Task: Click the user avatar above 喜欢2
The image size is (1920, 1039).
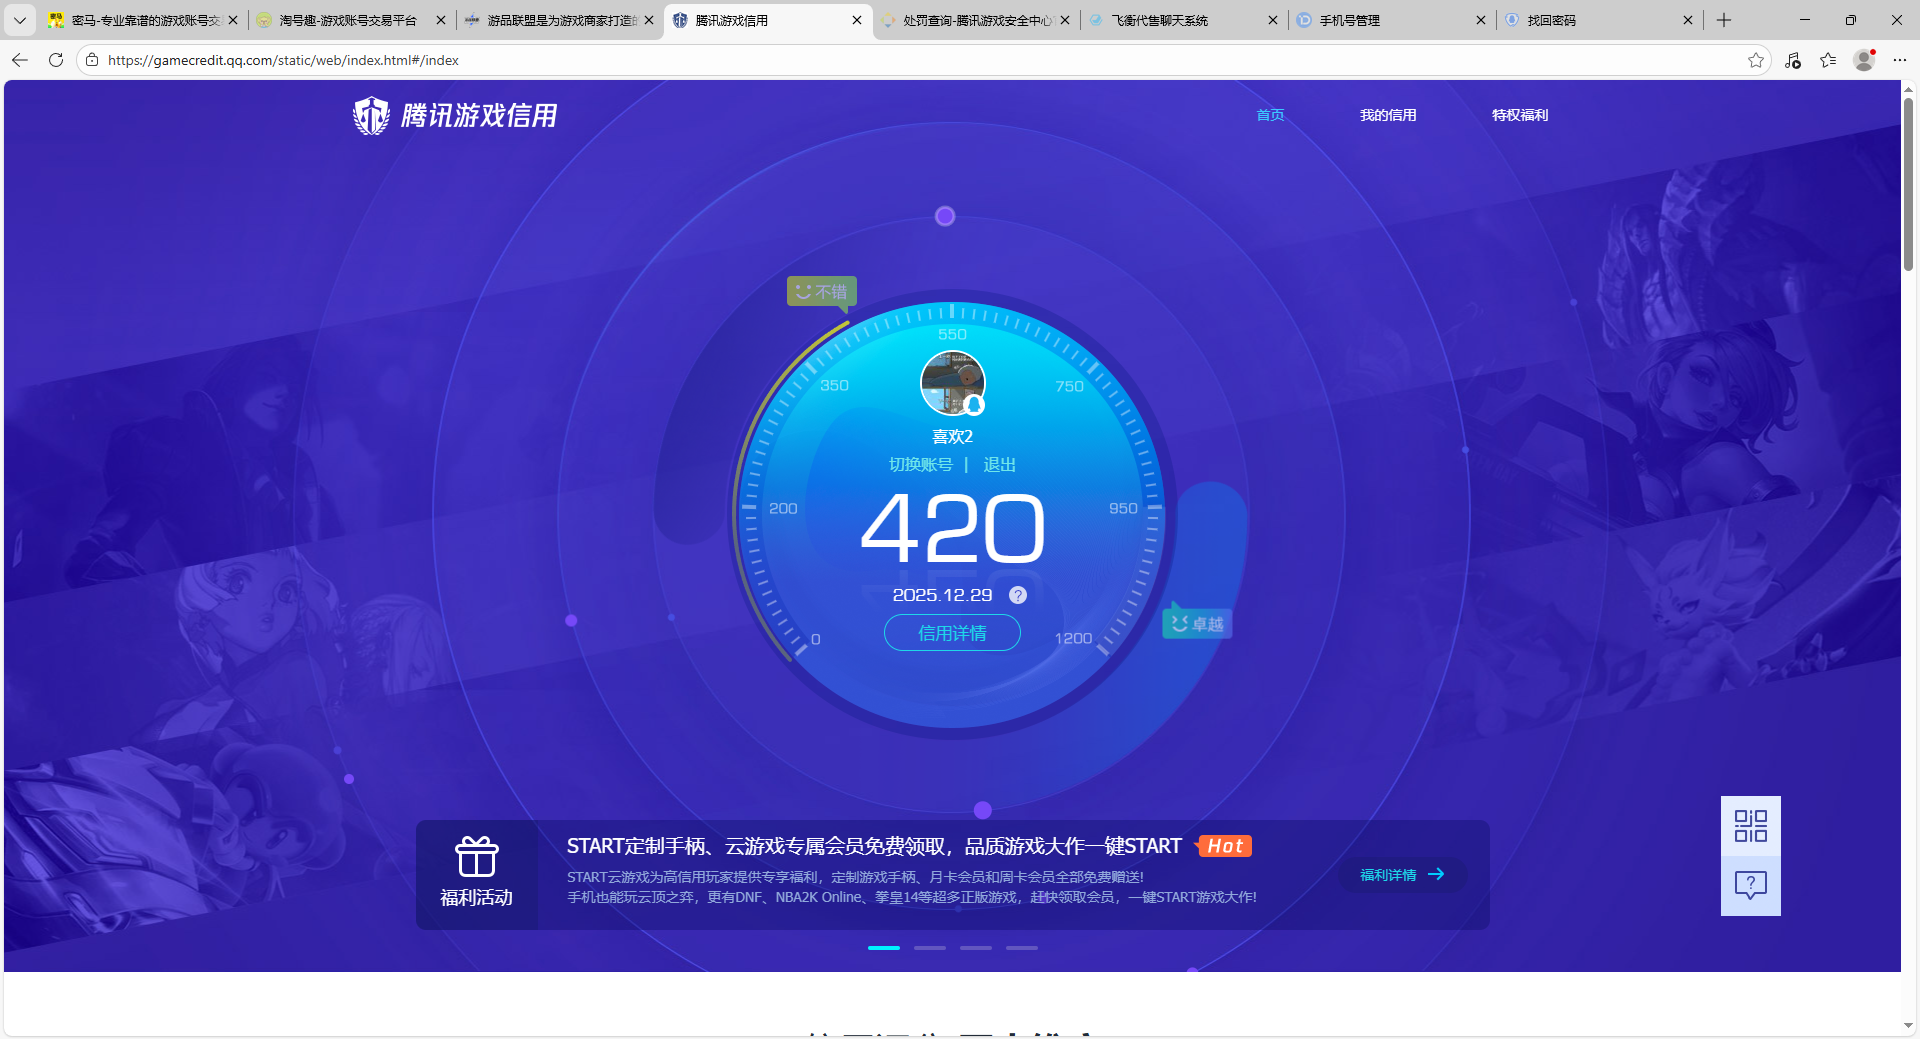Action: click(x=951, y=382)
